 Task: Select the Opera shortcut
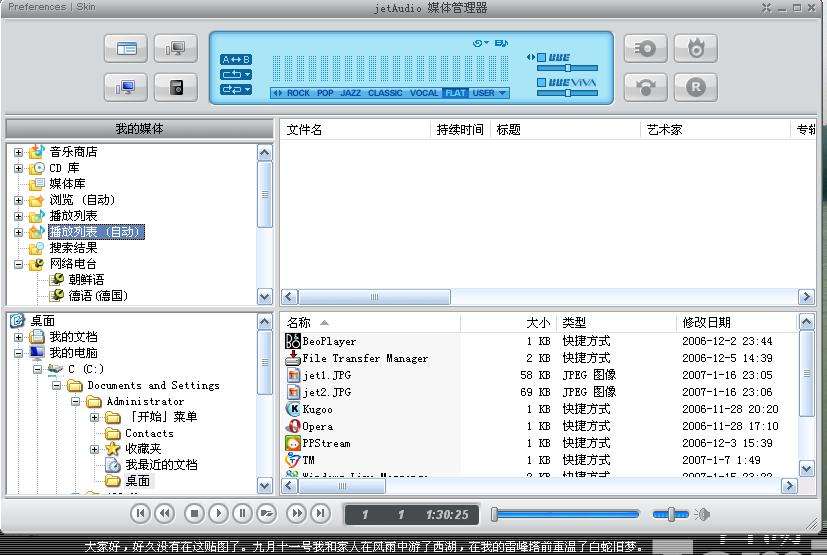click(x=317, y=426)
